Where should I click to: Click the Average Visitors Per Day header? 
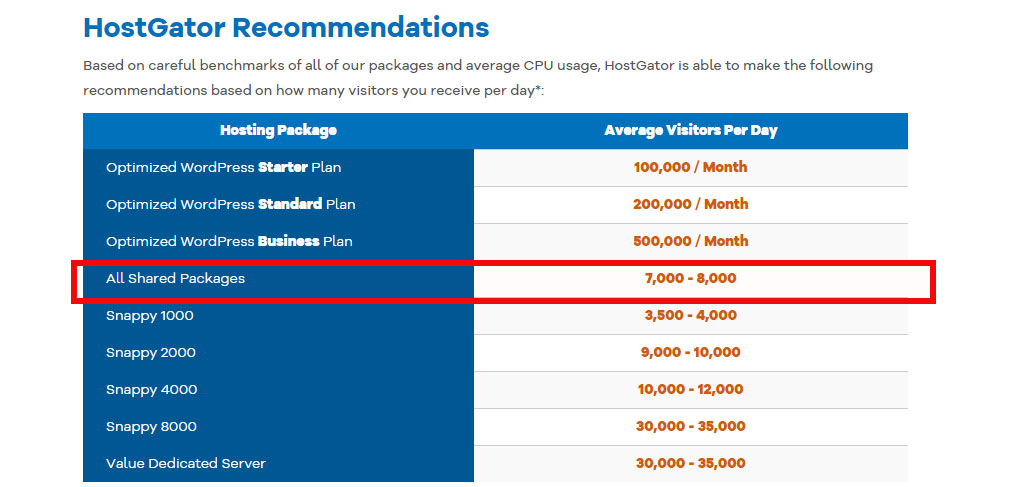[691, 131]
